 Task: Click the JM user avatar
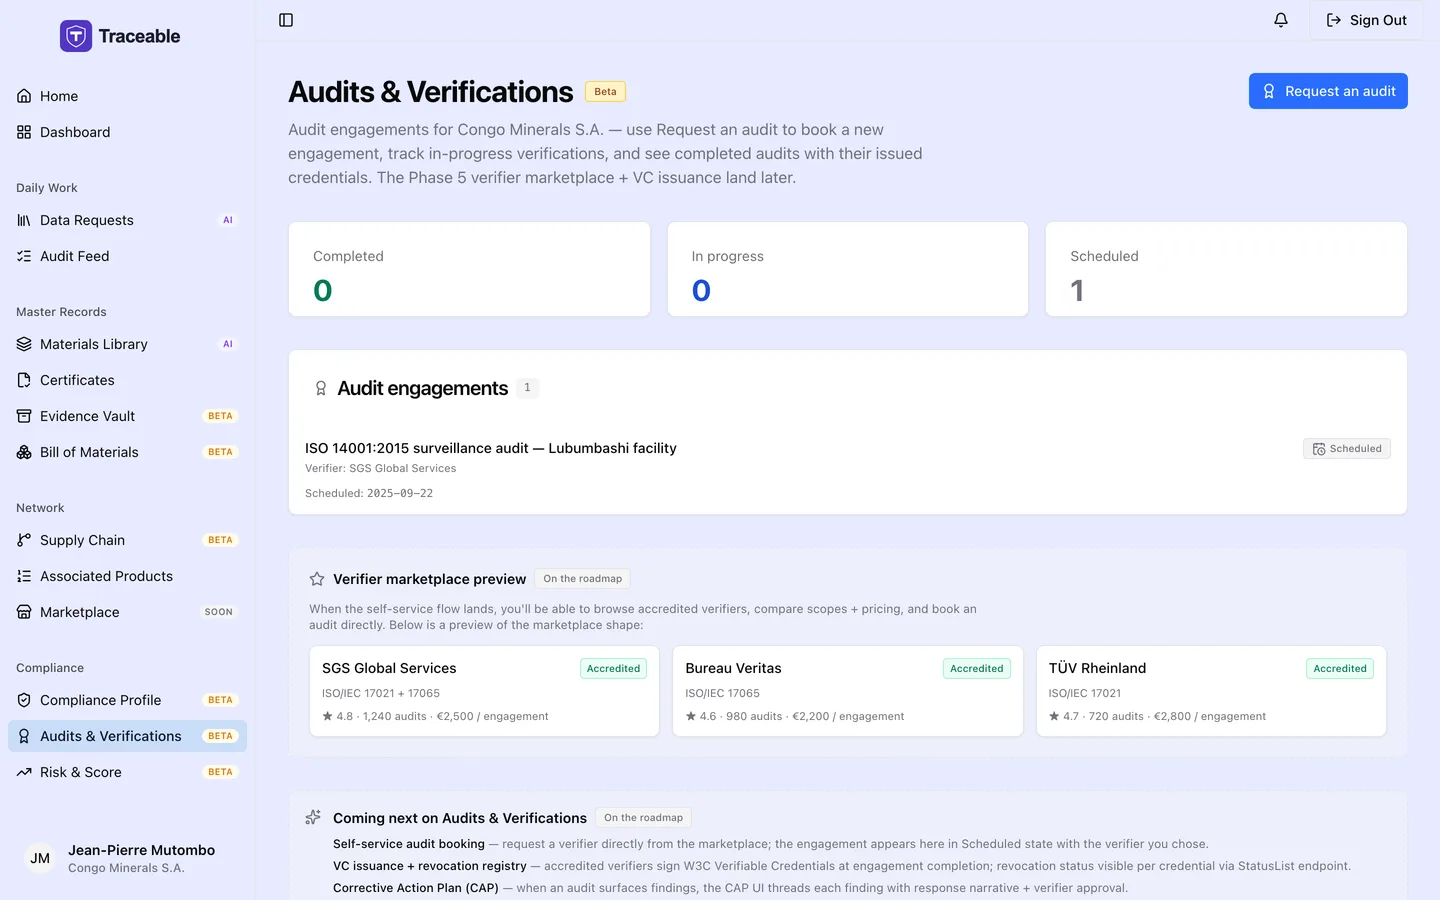coord(40,858)
